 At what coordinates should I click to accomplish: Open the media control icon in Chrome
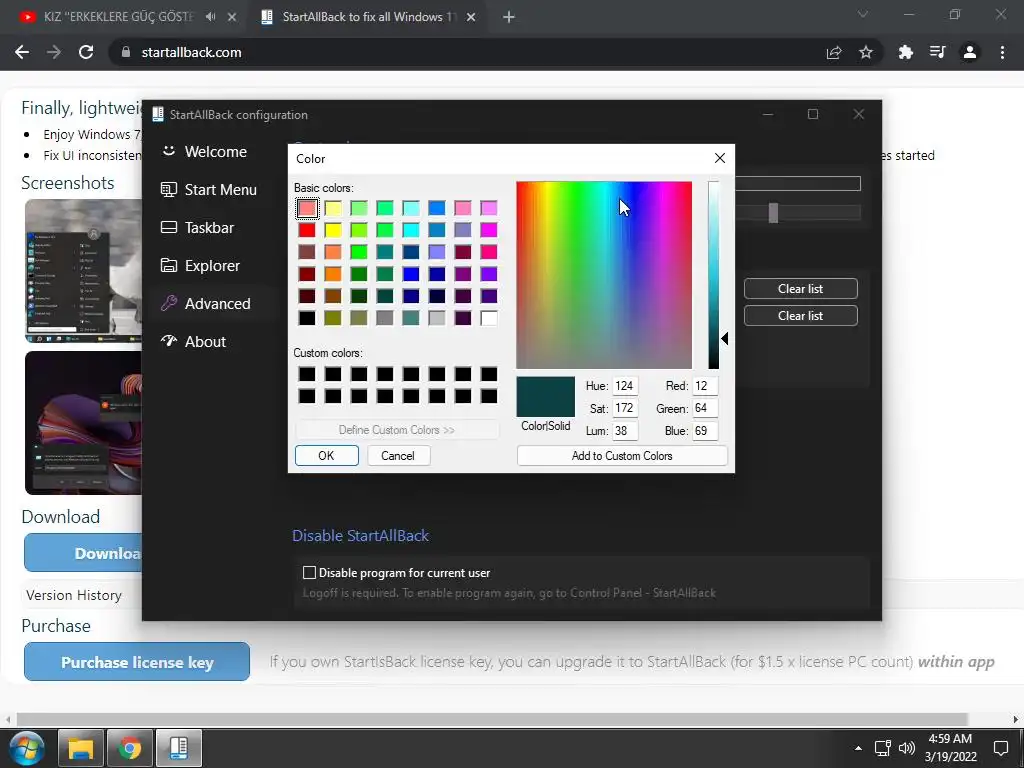(937, 52)
